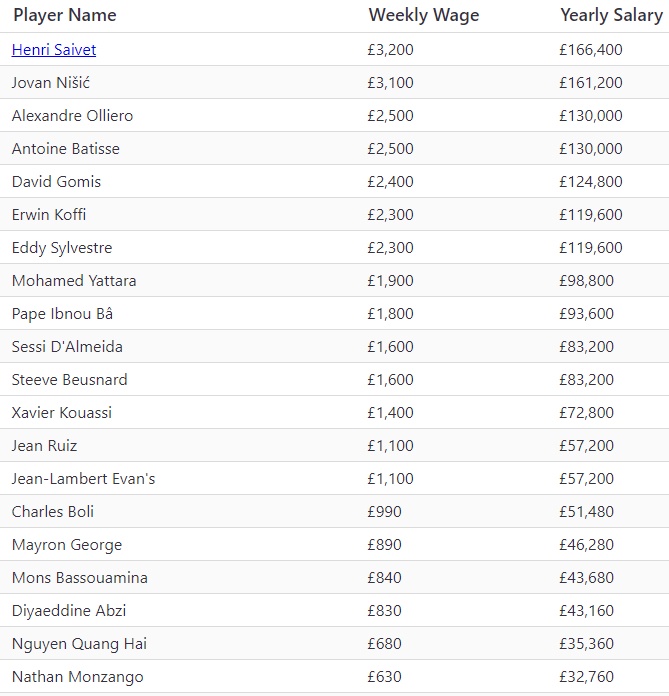Screen dimensions: 669x696
Task: Click the Jean-Lambert Evan's name cell
Action: coord(84,478)
